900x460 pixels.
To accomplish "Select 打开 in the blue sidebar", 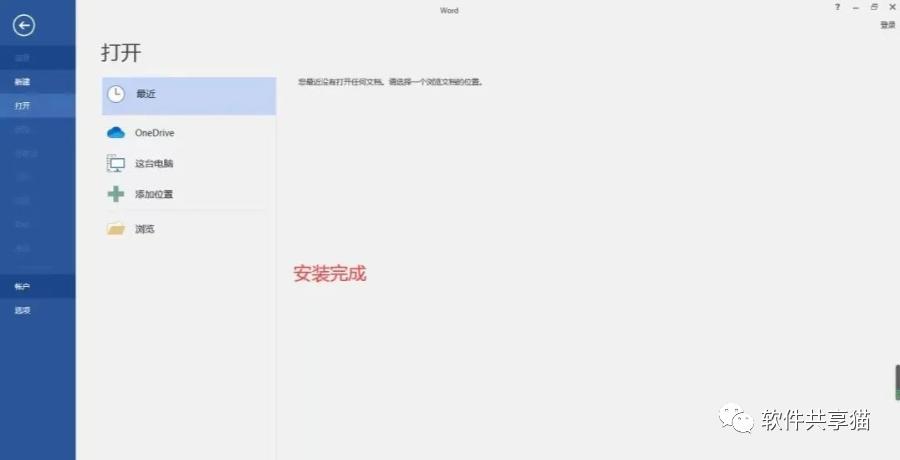I will click(37, 106).
